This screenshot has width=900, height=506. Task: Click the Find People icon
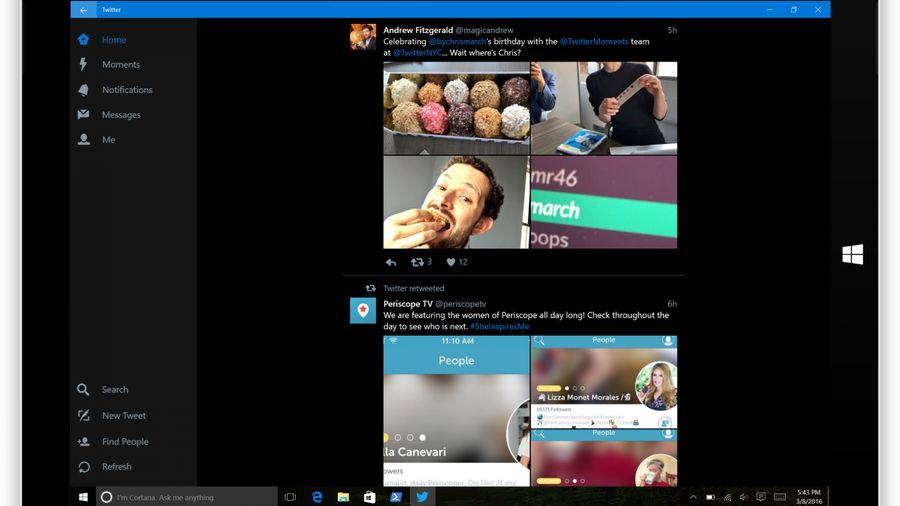[x=84, y=441]
